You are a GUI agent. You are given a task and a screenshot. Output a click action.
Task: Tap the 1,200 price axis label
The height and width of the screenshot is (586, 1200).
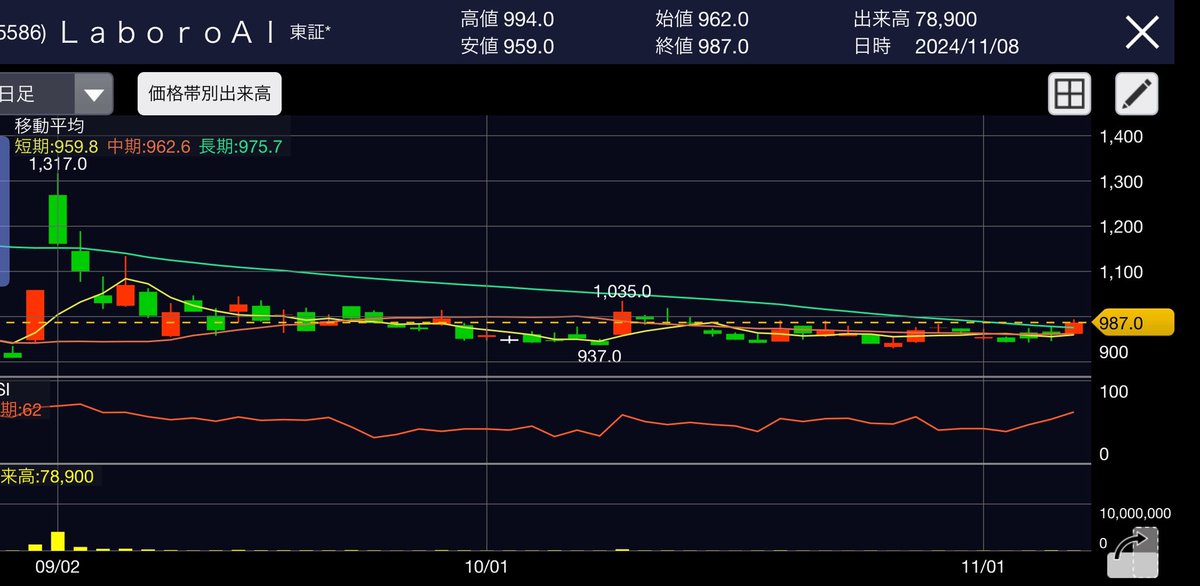(1120, 227)
